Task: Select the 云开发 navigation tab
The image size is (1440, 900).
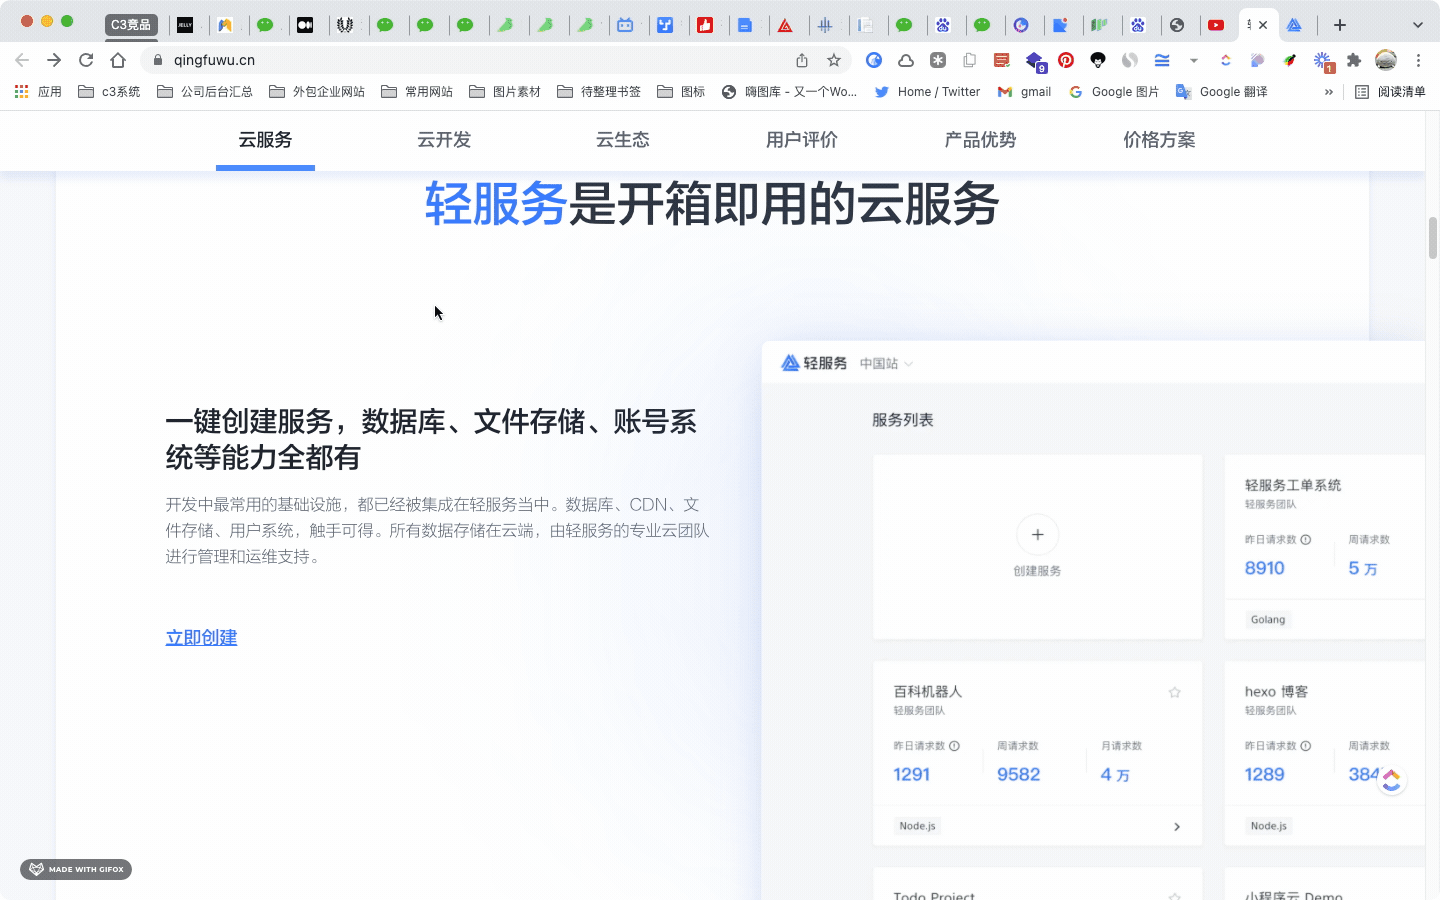Action: pos(444,140)
